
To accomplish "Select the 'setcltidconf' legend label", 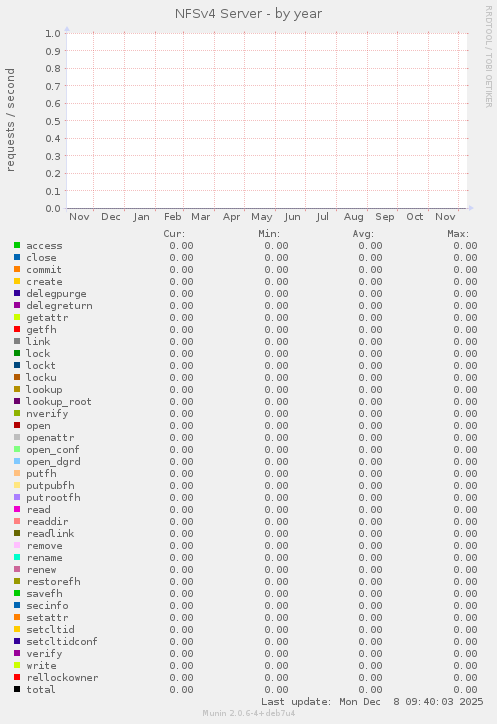I will click(62, 642).
